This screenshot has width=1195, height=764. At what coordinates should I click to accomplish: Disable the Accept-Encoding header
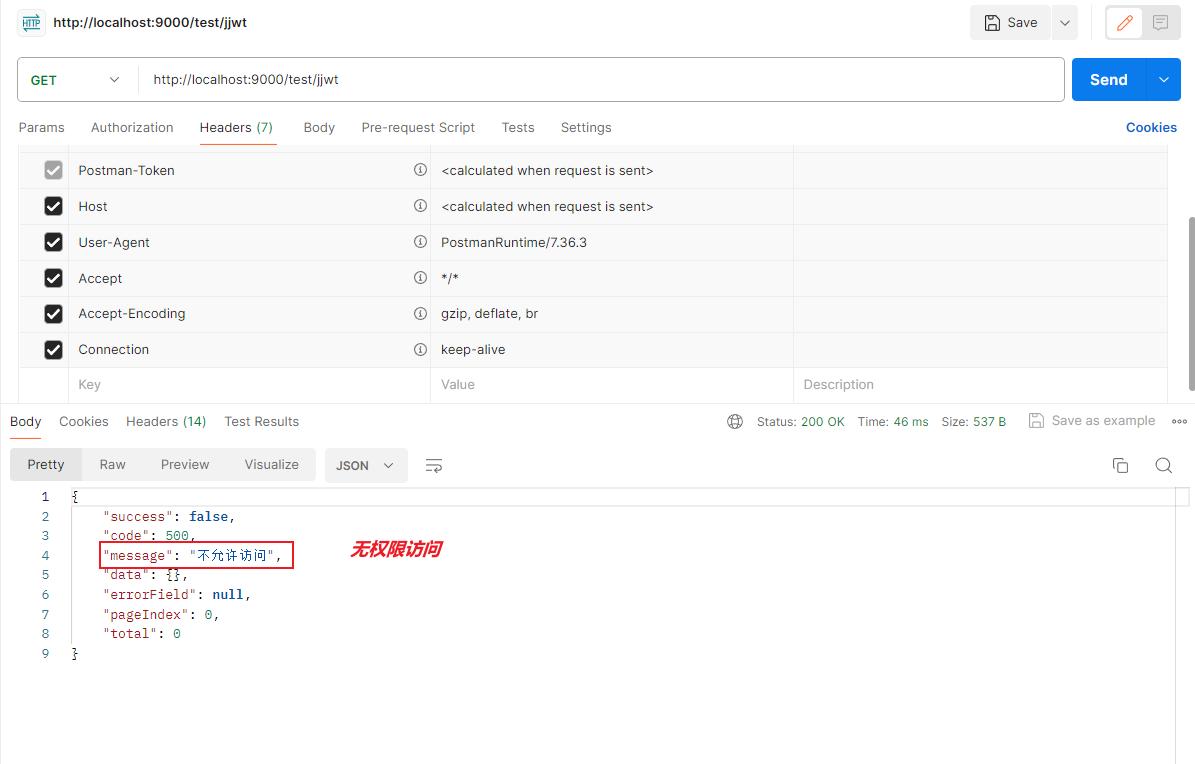[x=53, y=313]
